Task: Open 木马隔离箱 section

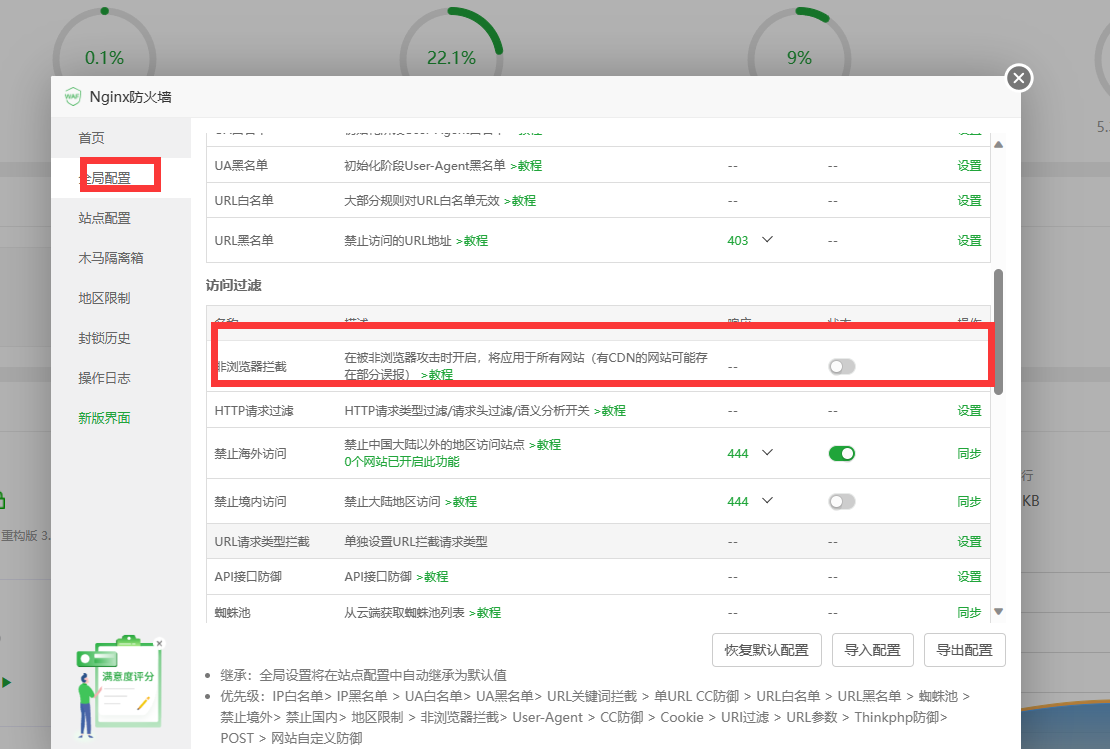Action: click(110, 258)
